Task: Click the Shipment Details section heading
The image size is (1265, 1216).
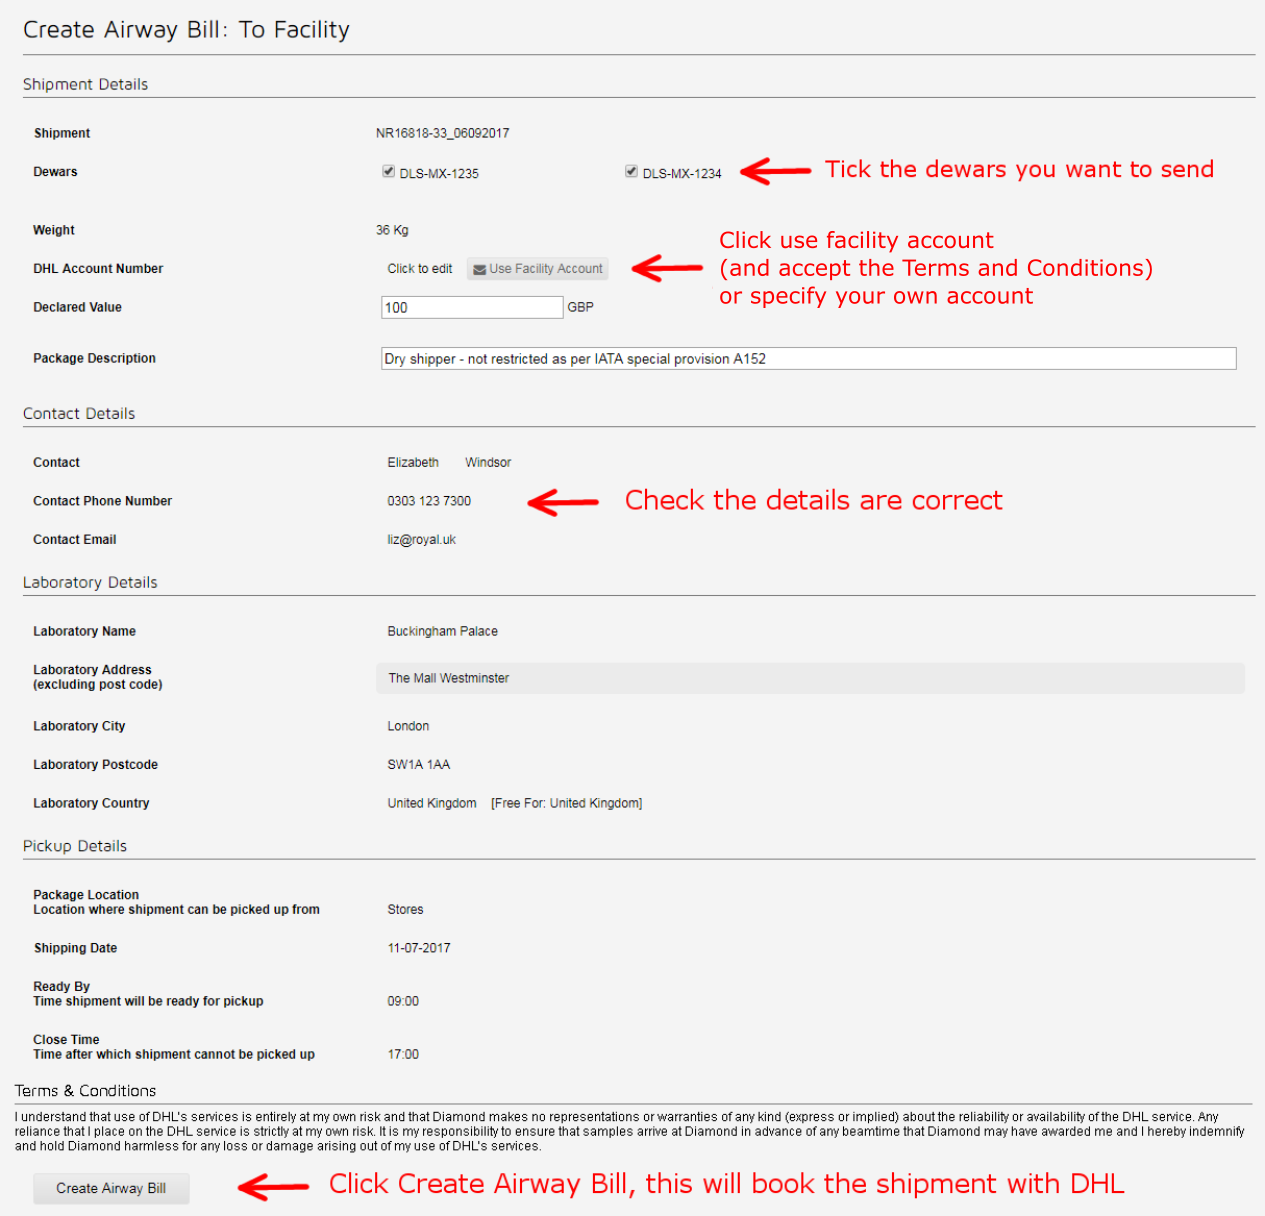Action: (x=85, y=84)
